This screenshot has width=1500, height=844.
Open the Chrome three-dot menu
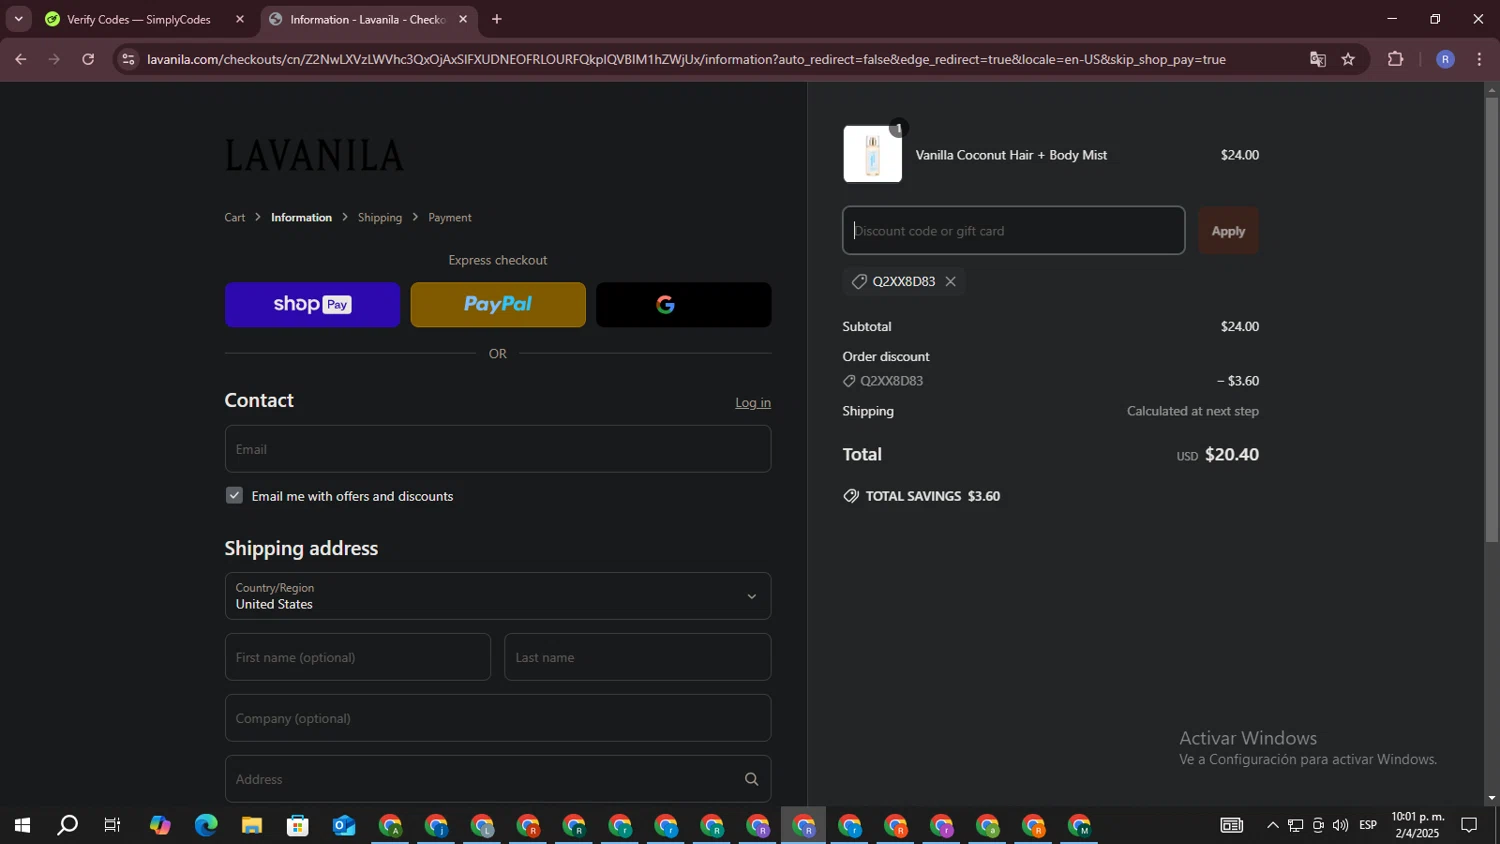(x=1479, y=59)
